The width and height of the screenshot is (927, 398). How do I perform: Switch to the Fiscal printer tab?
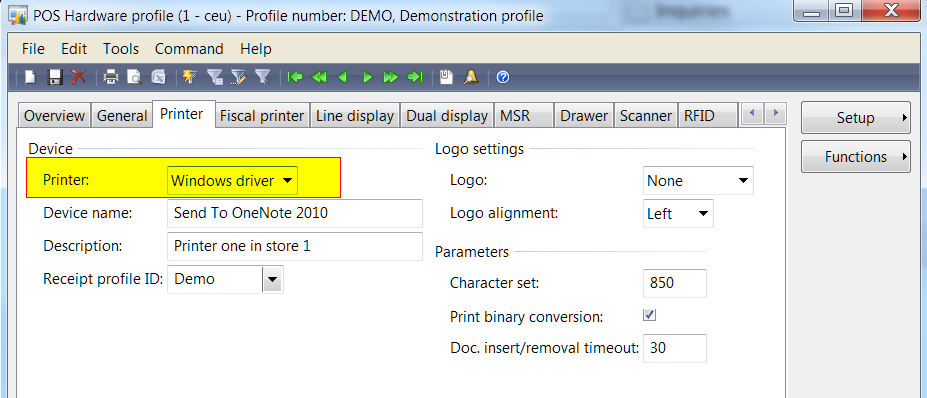tap(262, 116)
